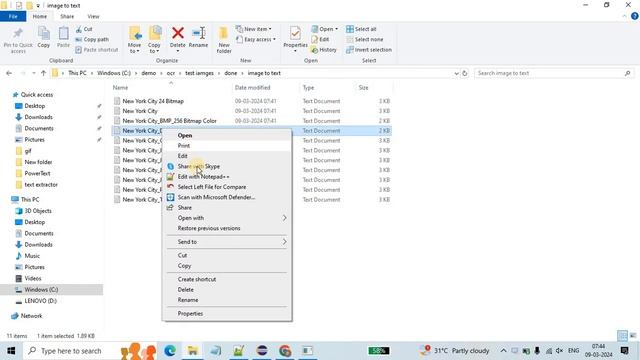Click the Paste ribbon icon

(63, 38)
